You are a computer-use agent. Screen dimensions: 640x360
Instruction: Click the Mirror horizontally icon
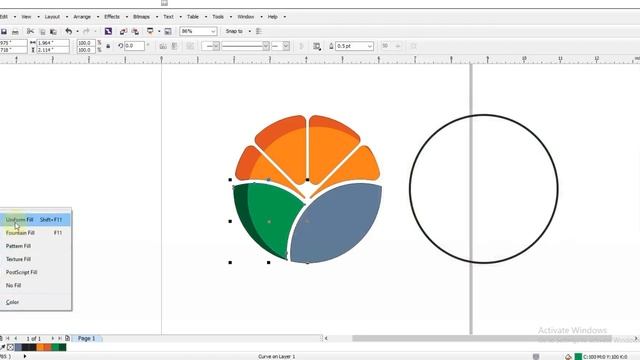coord(163,46)
